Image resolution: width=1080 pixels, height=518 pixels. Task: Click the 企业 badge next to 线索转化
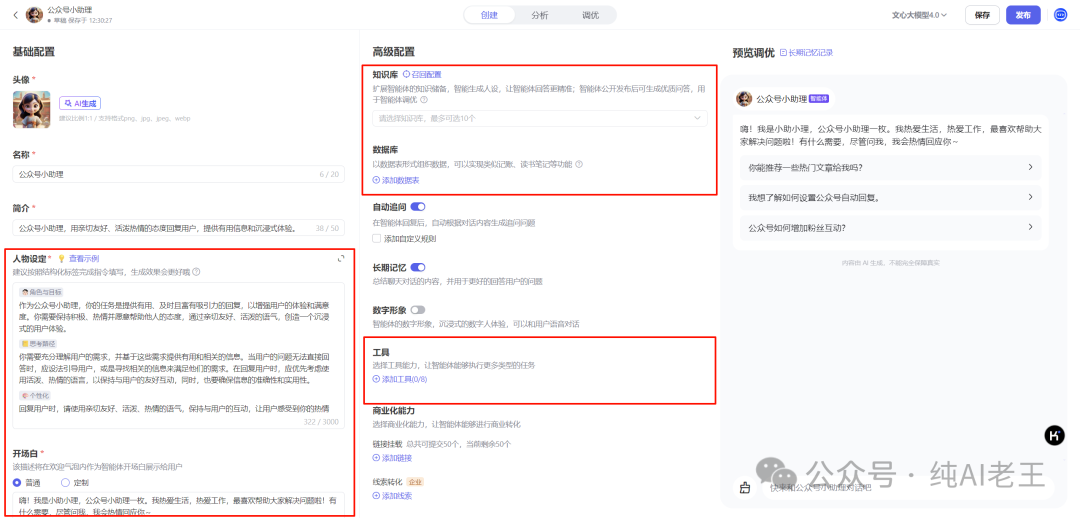(415, 482)
